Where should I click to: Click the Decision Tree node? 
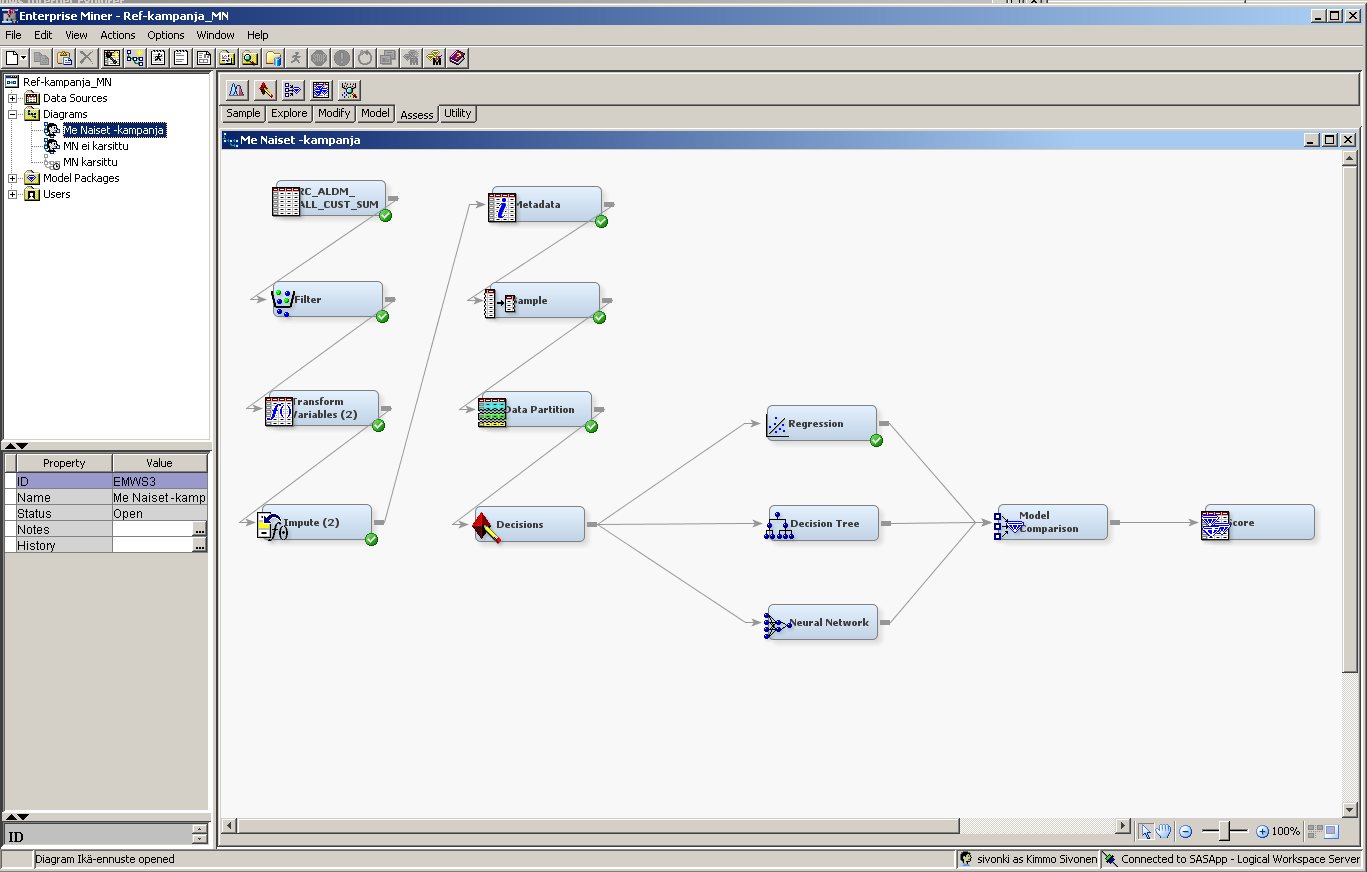click(x=823, y=523)
